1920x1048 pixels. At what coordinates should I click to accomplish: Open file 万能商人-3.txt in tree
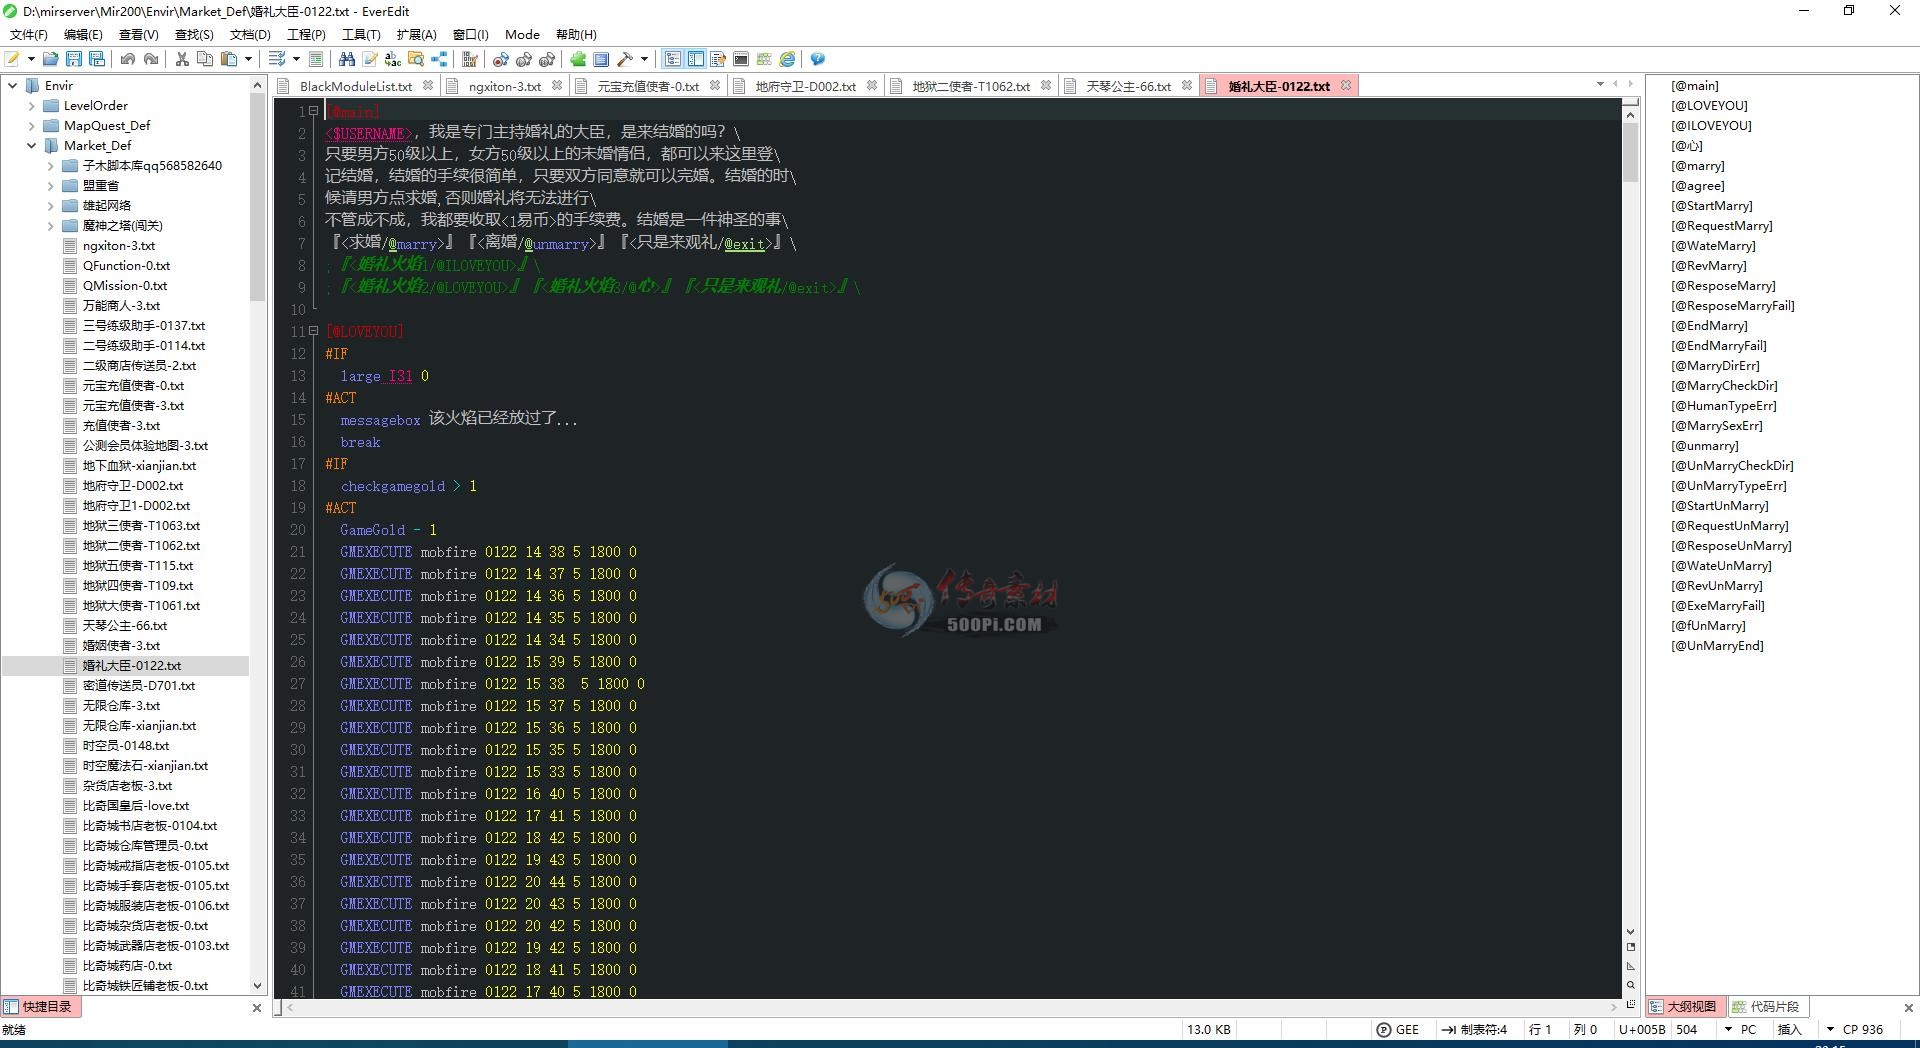pos(121,306)
